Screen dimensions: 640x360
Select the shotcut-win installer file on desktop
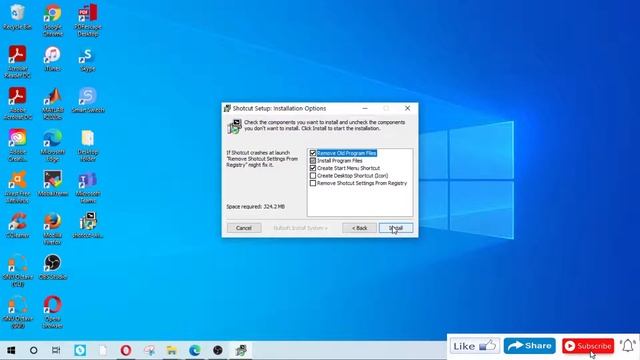click(x=88, y=225)
